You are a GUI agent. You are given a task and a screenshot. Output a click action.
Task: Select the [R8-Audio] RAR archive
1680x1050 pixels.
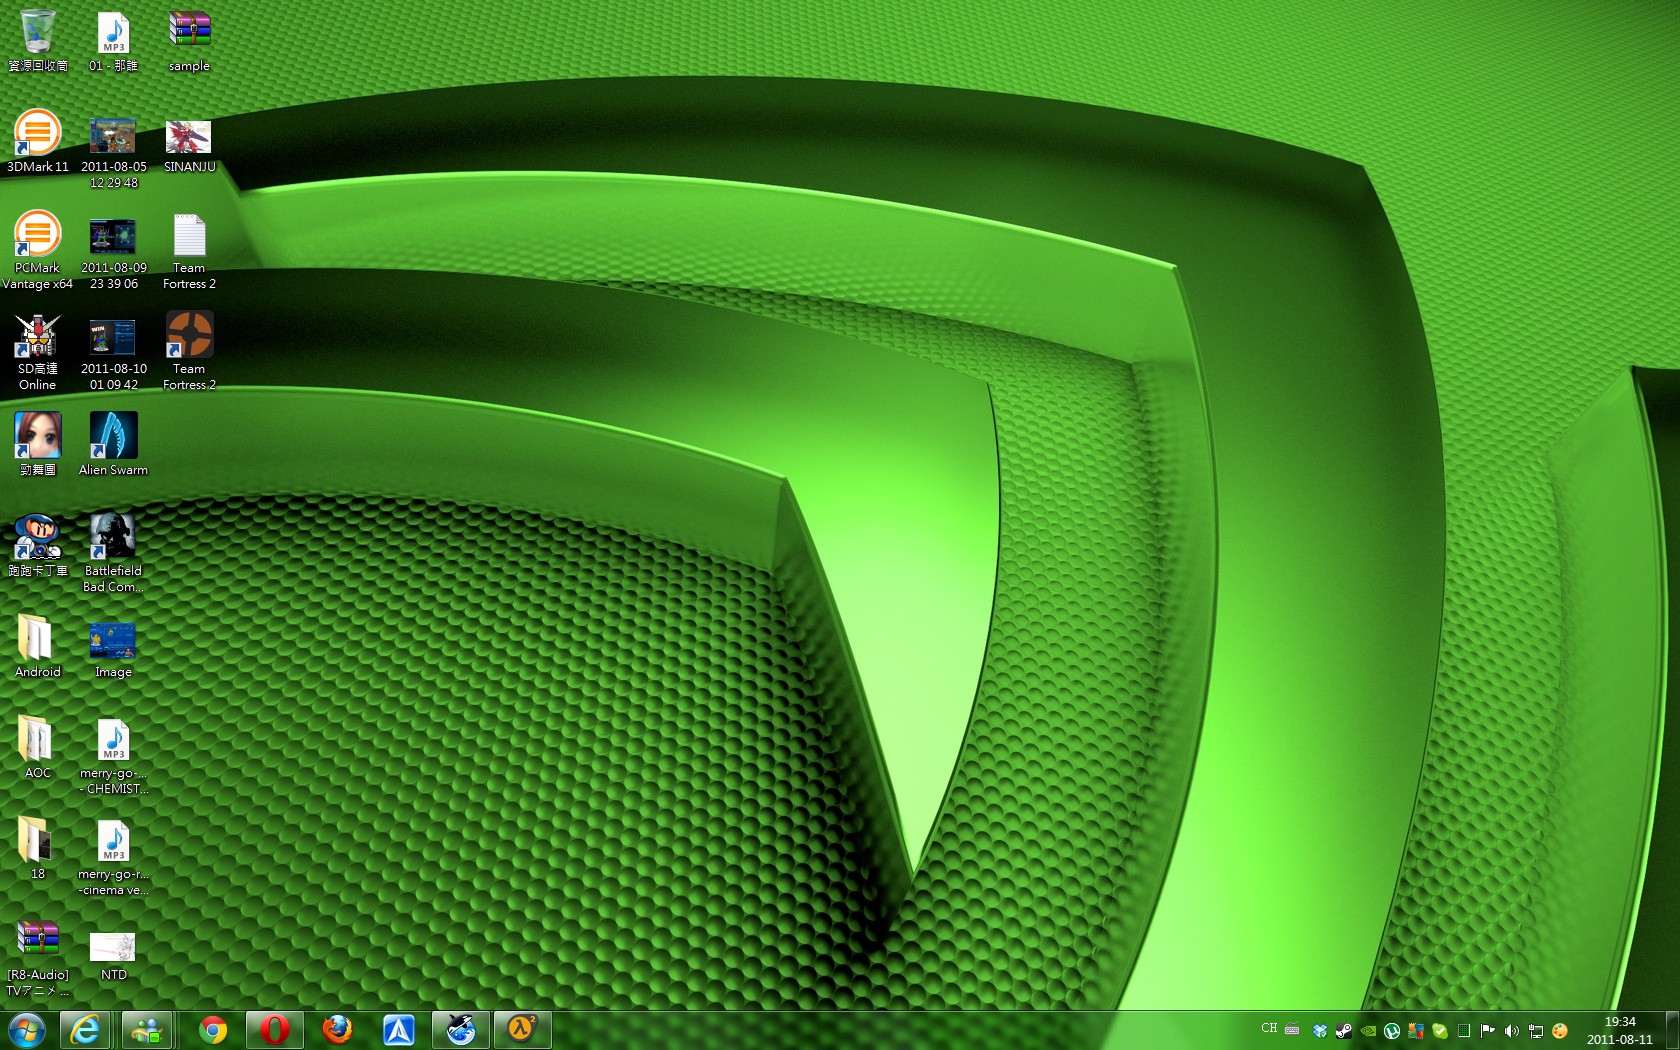(x=38, y=957)
